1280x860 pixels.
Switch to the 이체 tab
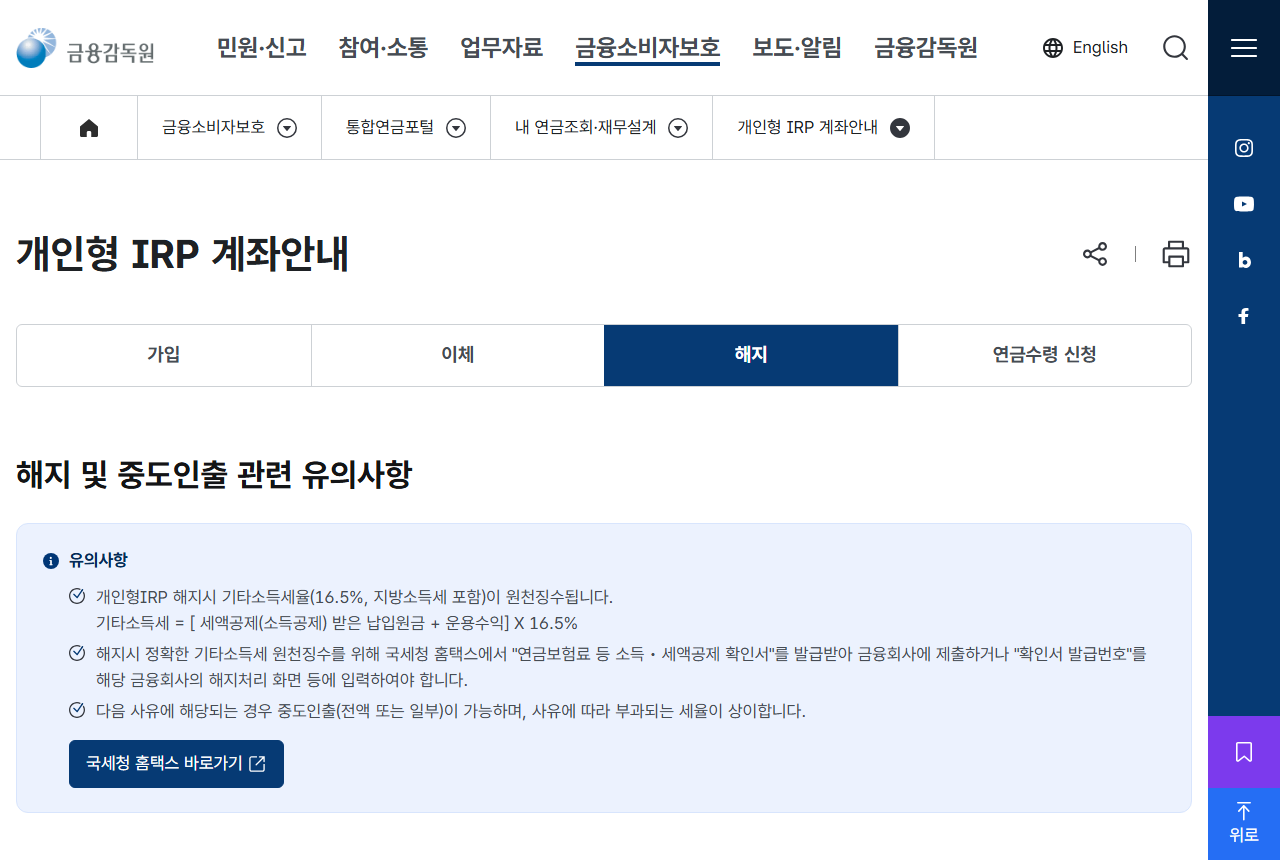[457, 355]
